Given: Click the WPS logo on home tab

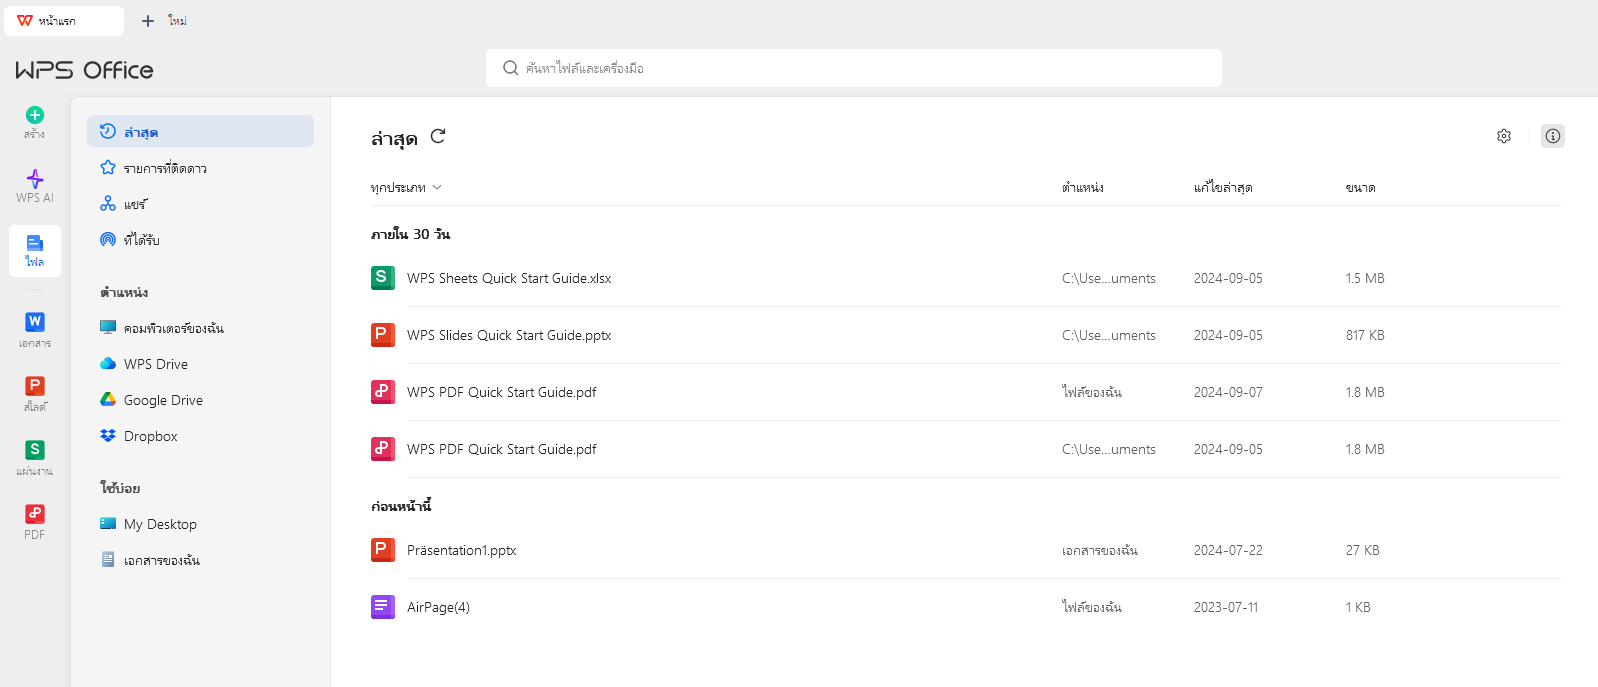Looking at the screenshot, I should [x=25, y=20].
